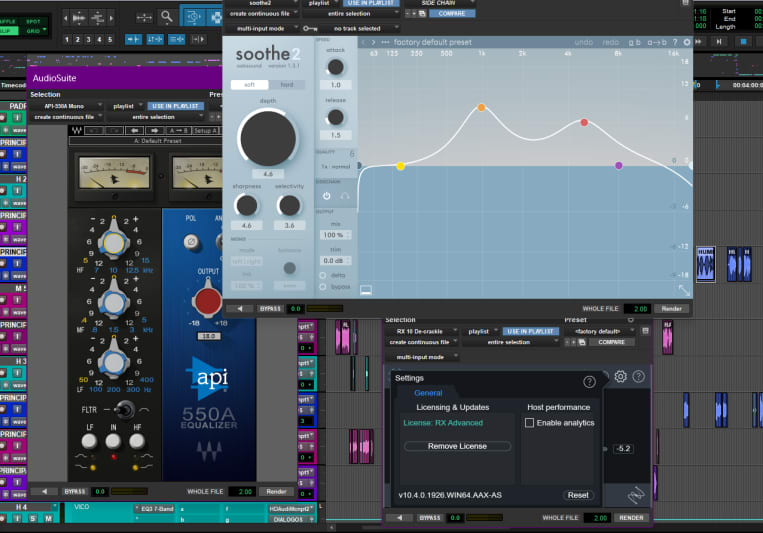Click redo in soothe2 top bar
Image resolution: width=763 pixels, height=533 pixels.
tap(610, 42)
